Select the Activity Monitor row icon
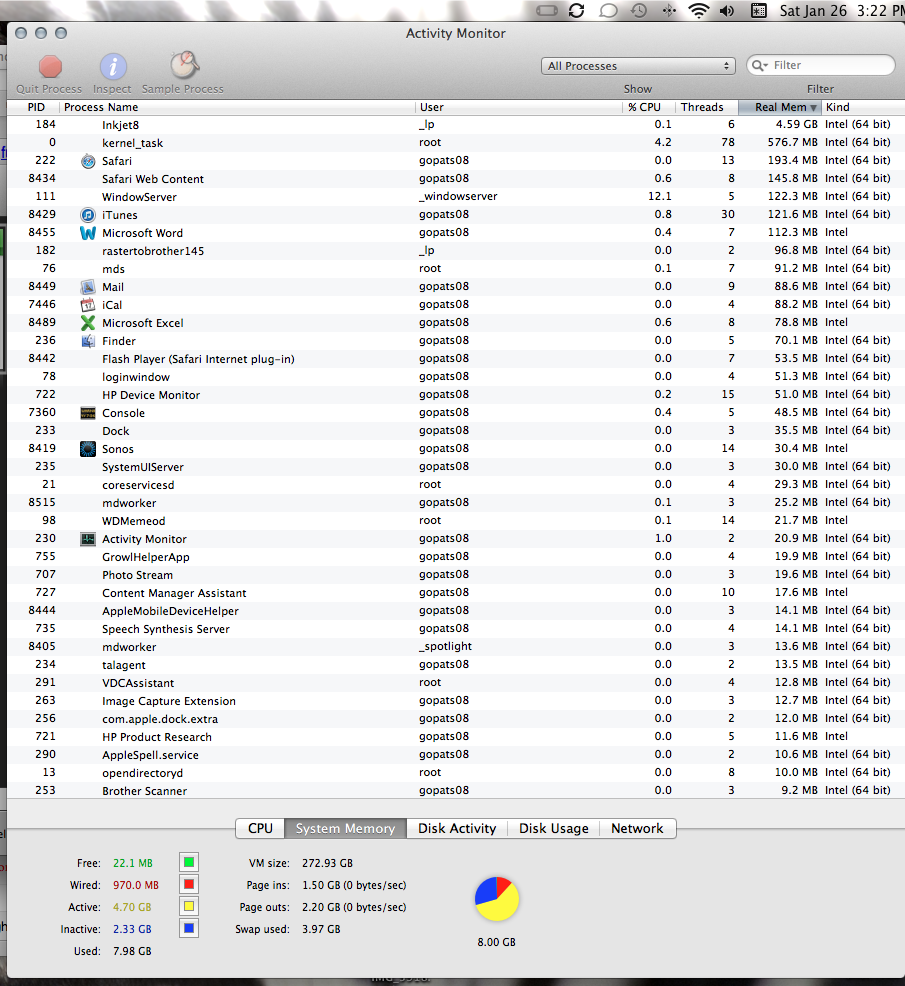Screen dimensions: 905x986 pyautogui.click(x=88, y=539)
